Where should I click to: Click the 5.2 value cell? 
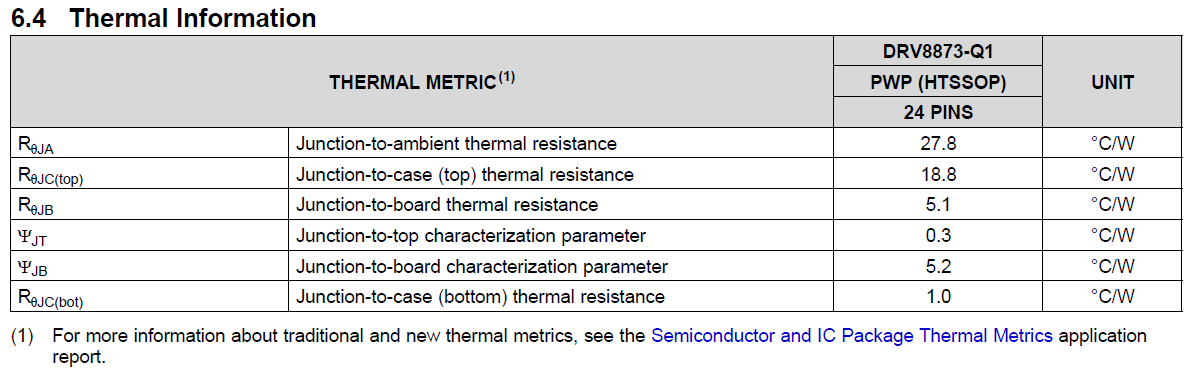[x=938, y=267]
